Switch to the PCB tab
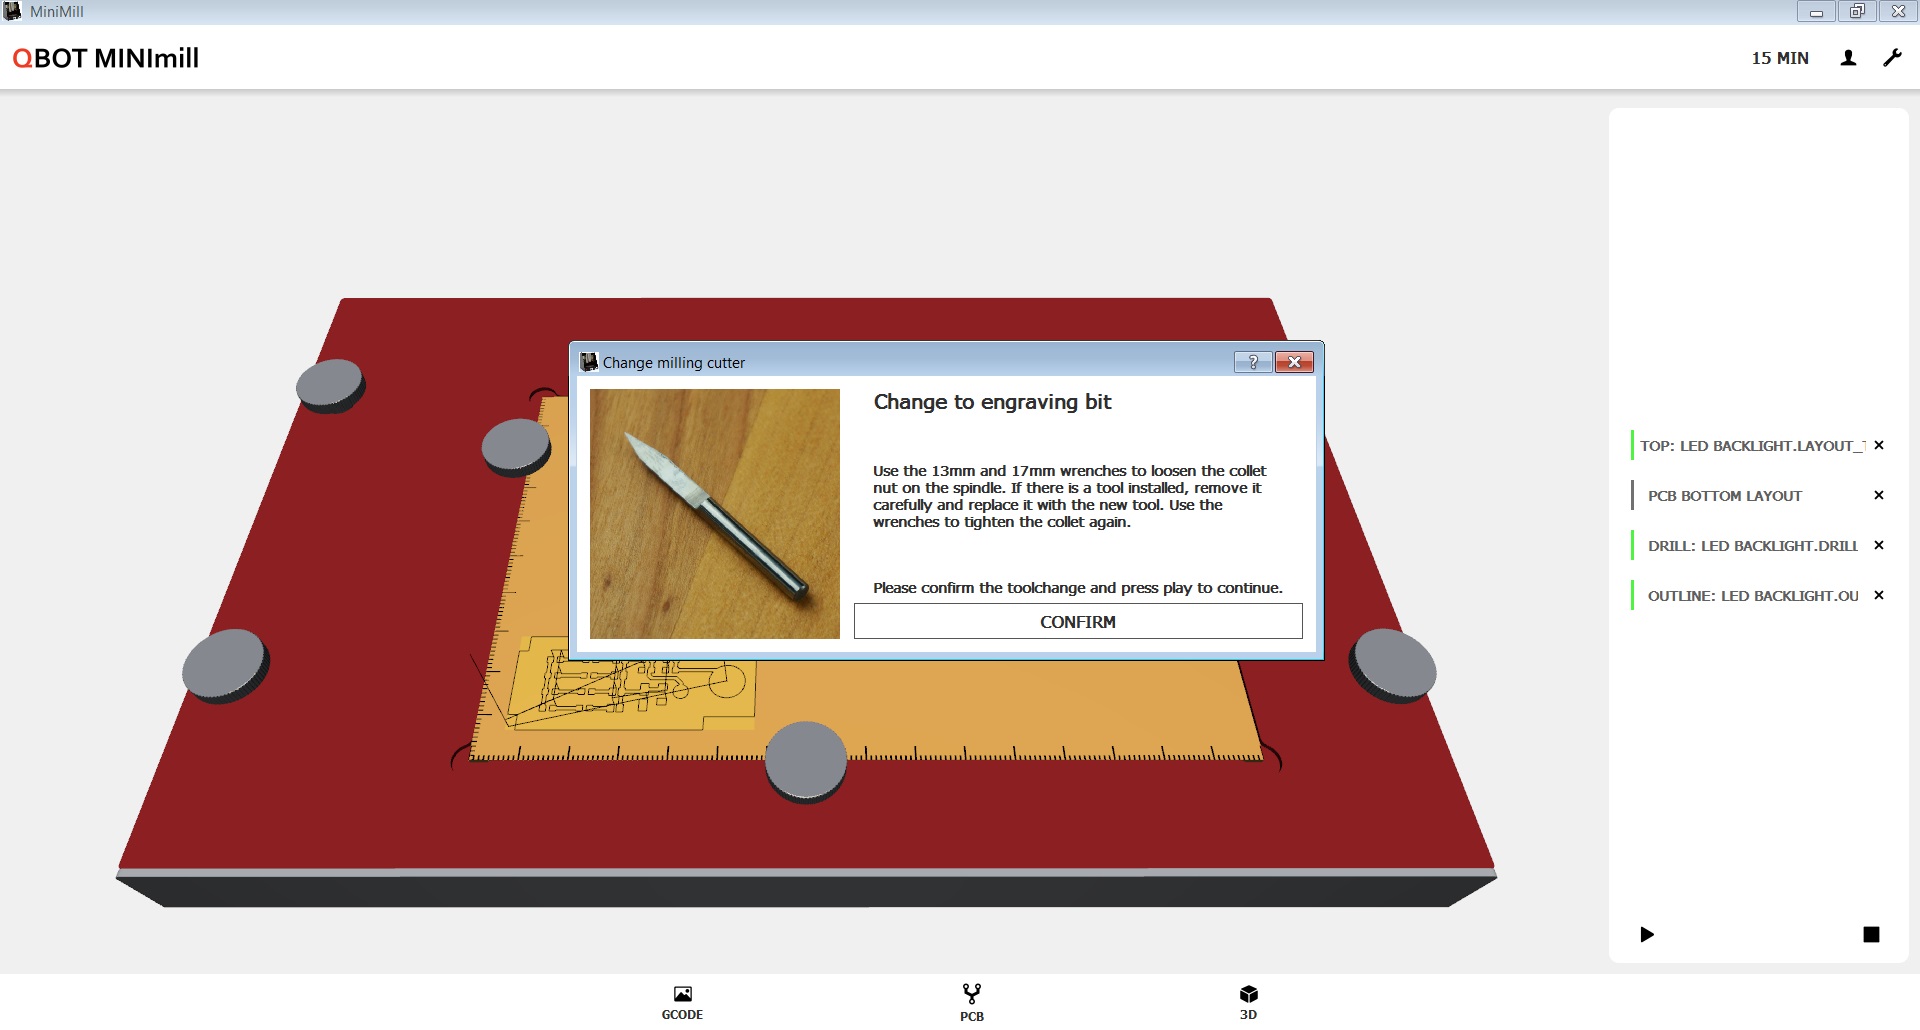Image resolution: width=1920 pixels, height=1030 pixels. click(x=971, y=1002)
